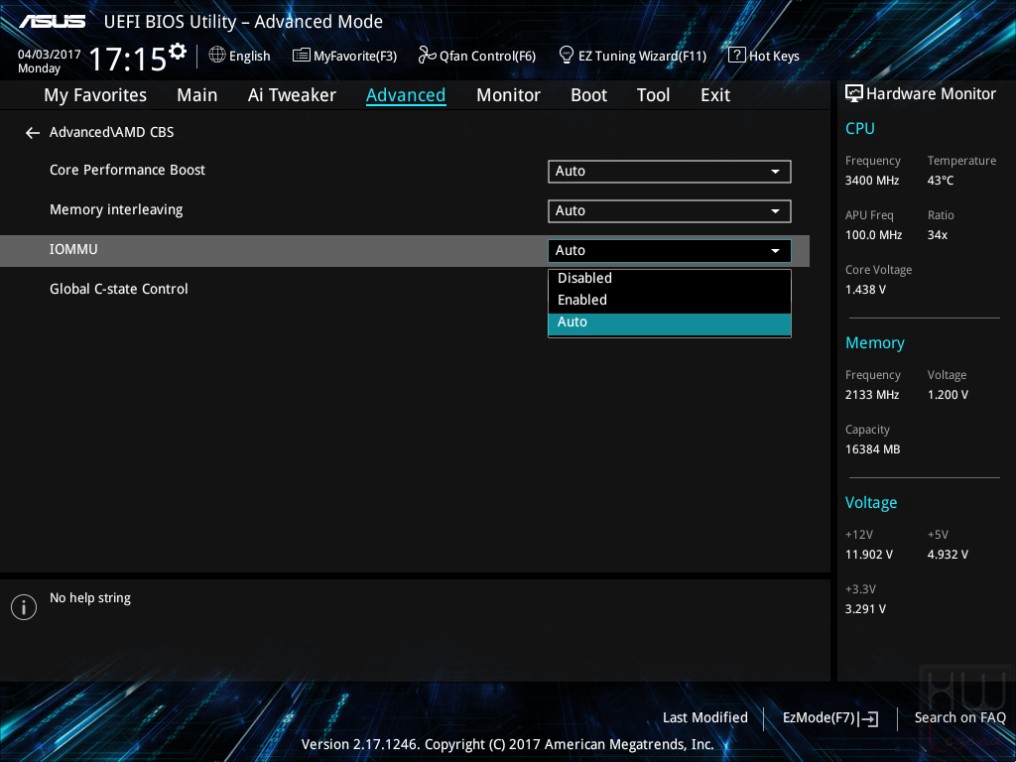
Task: Click the Hot Keys question mark icon
Action: tap(737, 55)
